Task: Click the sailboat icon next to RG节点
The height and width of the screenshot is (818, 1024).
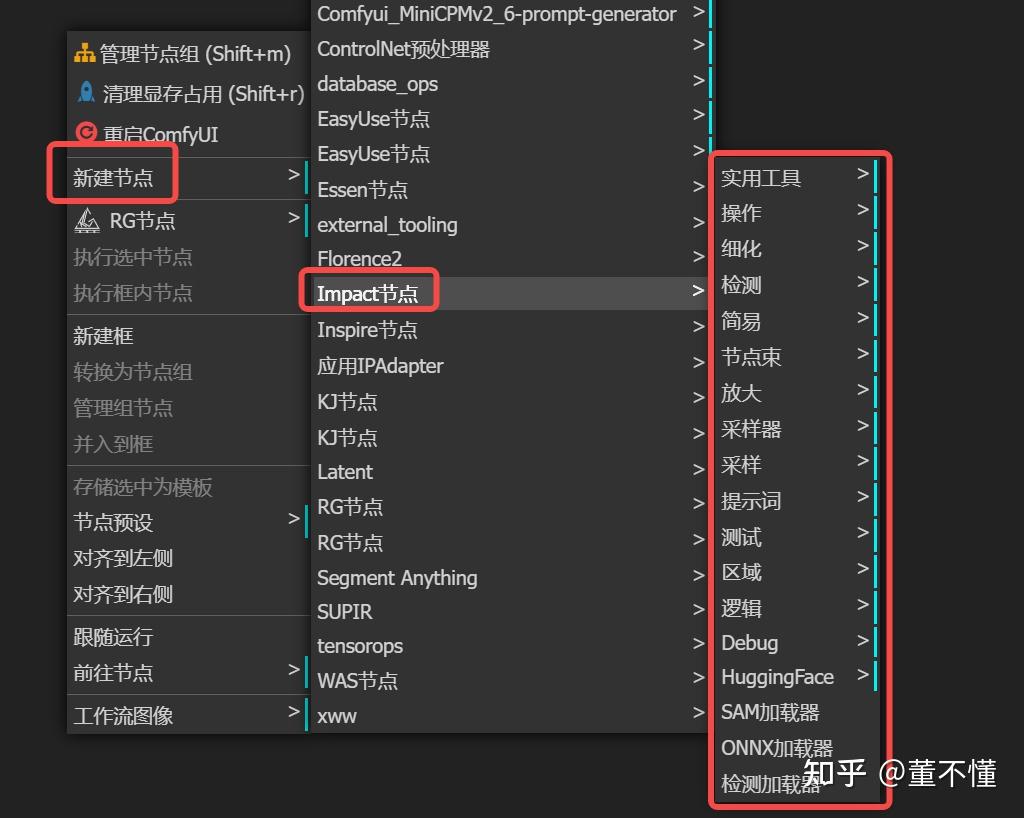Action: click(87, 220)
